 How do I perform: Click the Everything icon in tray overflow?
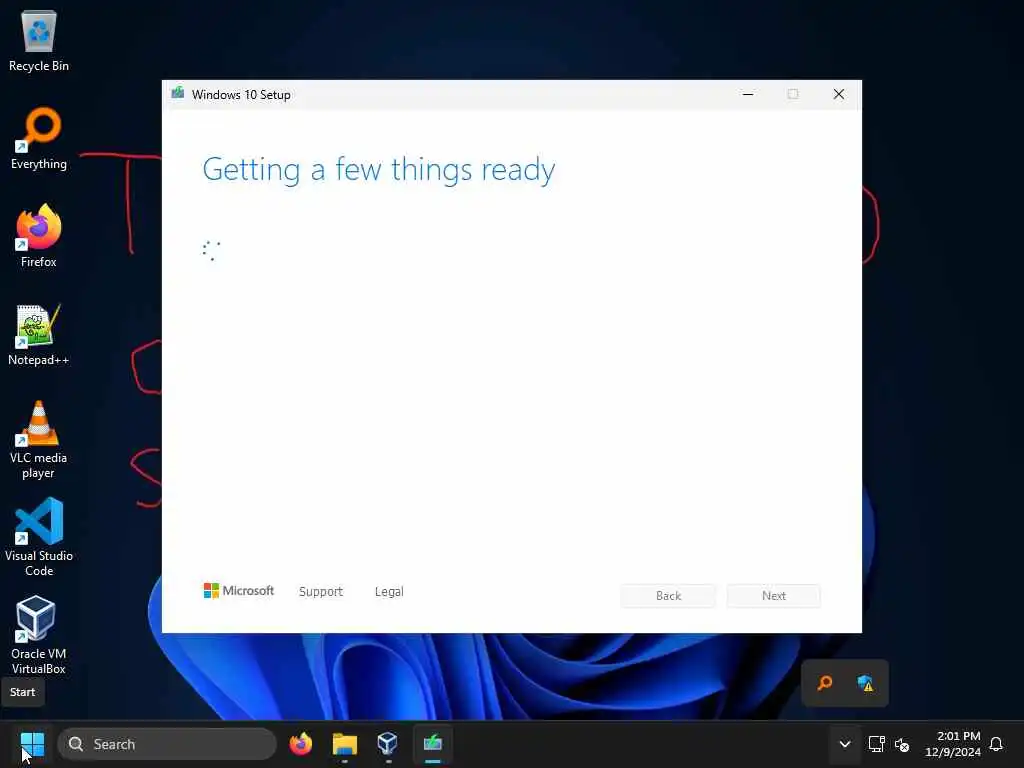(x=825, y=683)
